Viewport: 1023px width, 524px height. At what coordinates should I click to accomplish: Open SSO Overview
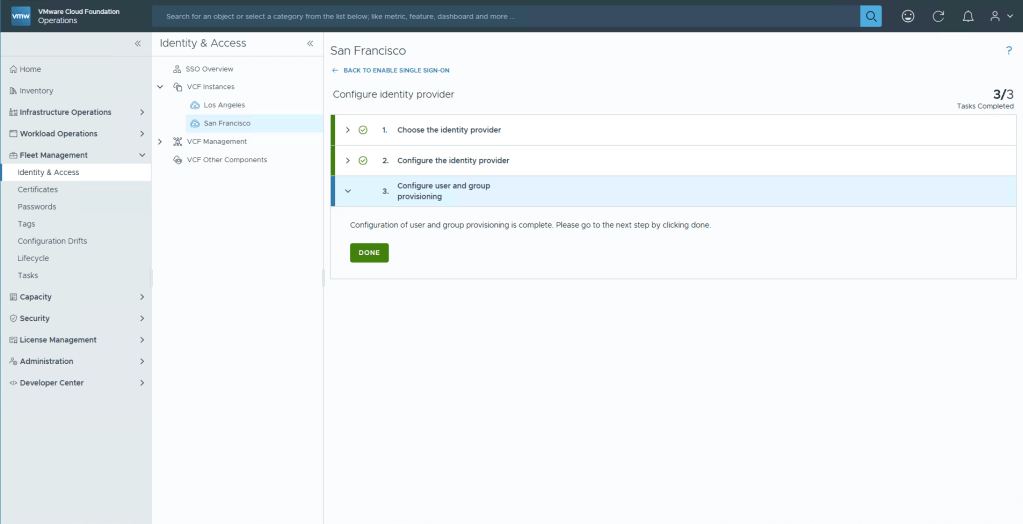[x=209, y=69]
